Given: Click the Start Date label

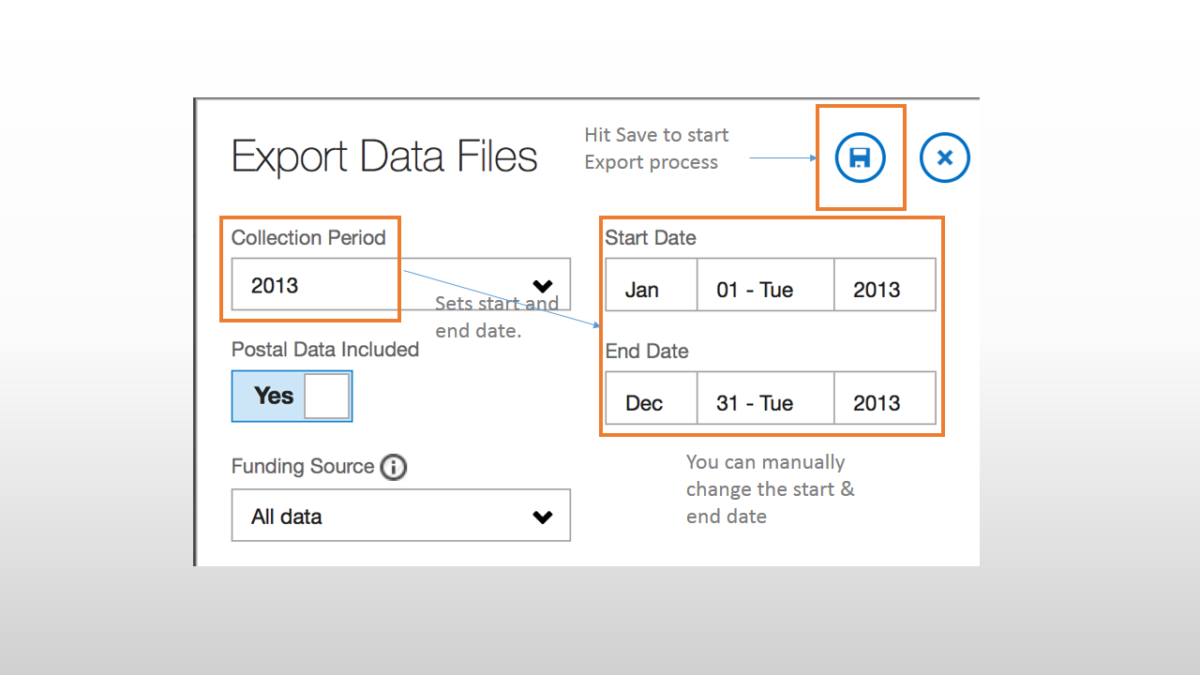Looking at the screenshot, I should [x=650, y=238].
